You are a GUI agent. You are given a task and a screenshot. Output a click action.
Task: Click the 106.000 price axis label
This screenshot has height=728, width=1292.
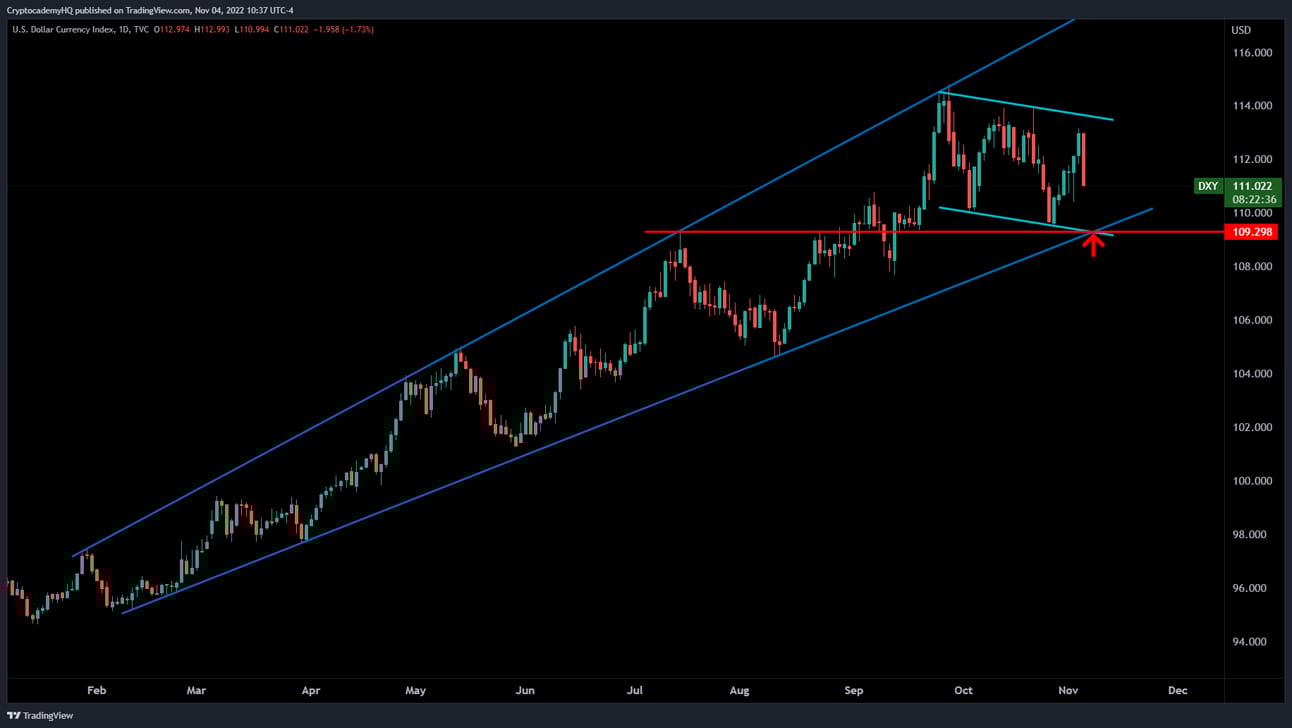pyautogui.click(x=1251, y=320)
